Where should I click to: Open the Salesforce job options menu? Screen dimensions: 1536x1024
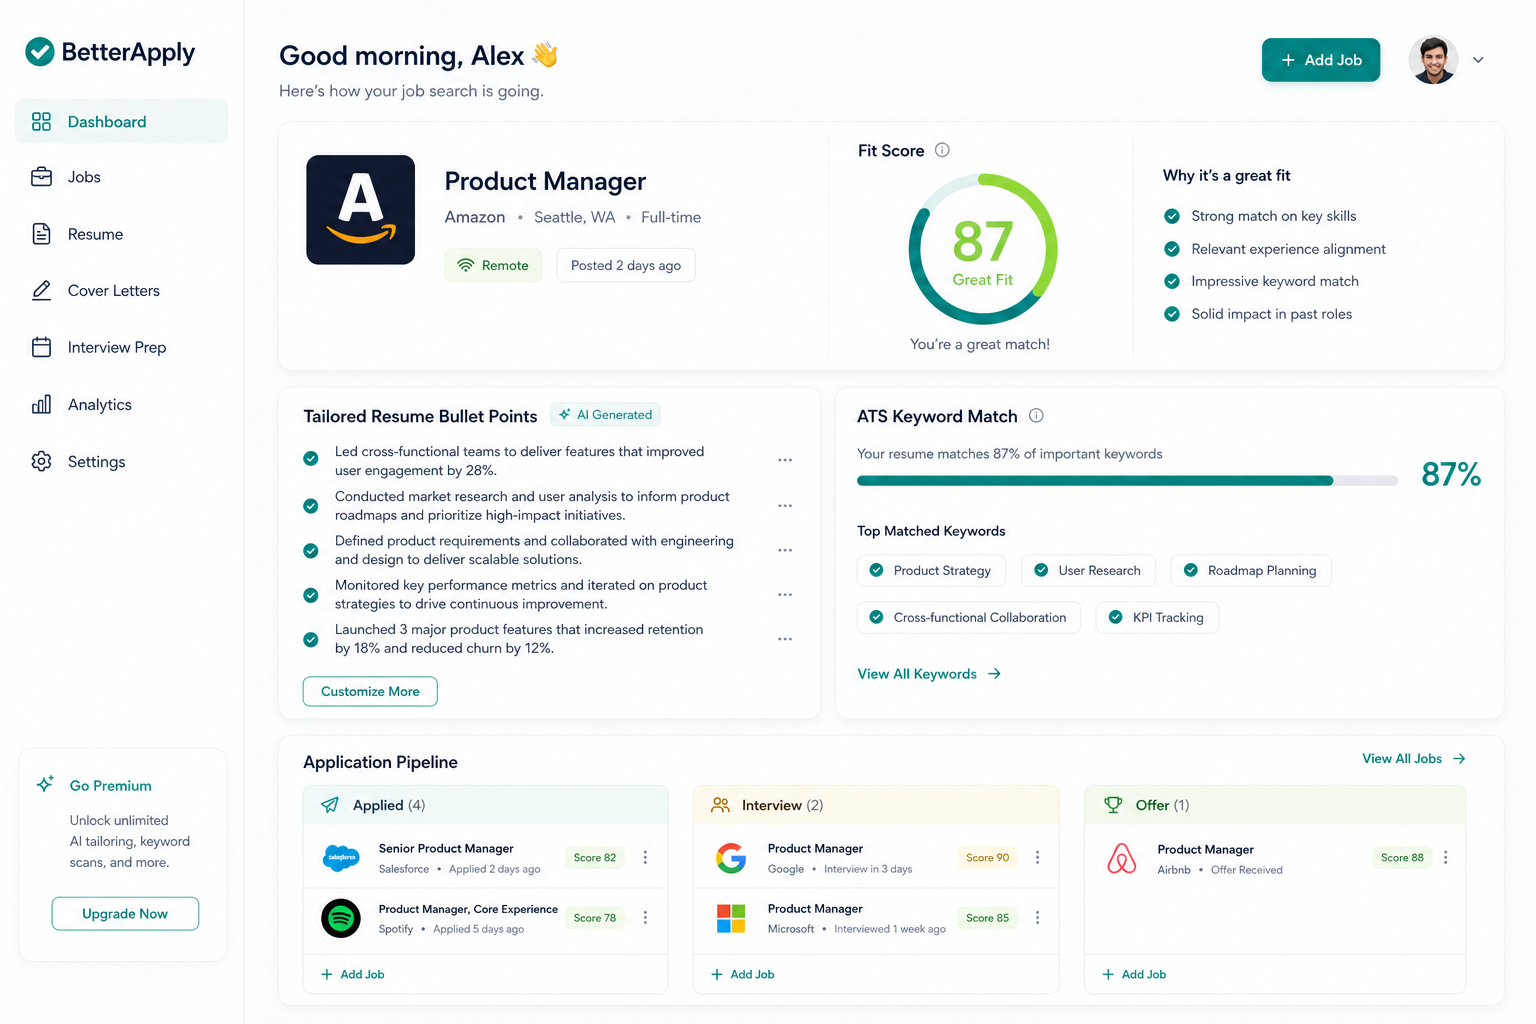(x=645, y=857)
